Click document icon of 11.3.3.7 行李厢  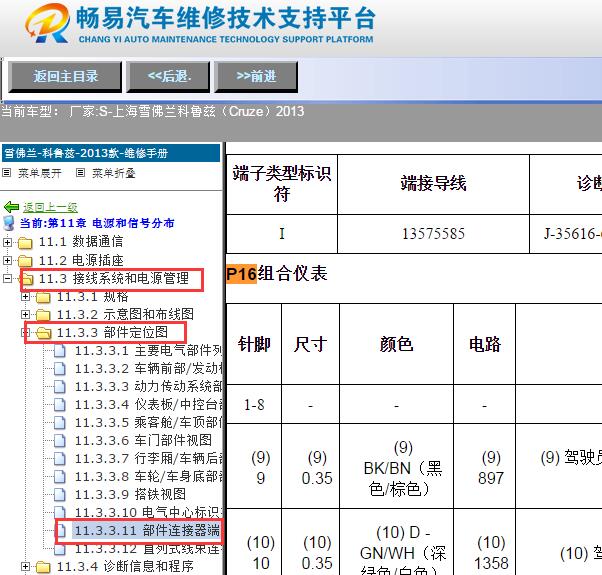60,459
